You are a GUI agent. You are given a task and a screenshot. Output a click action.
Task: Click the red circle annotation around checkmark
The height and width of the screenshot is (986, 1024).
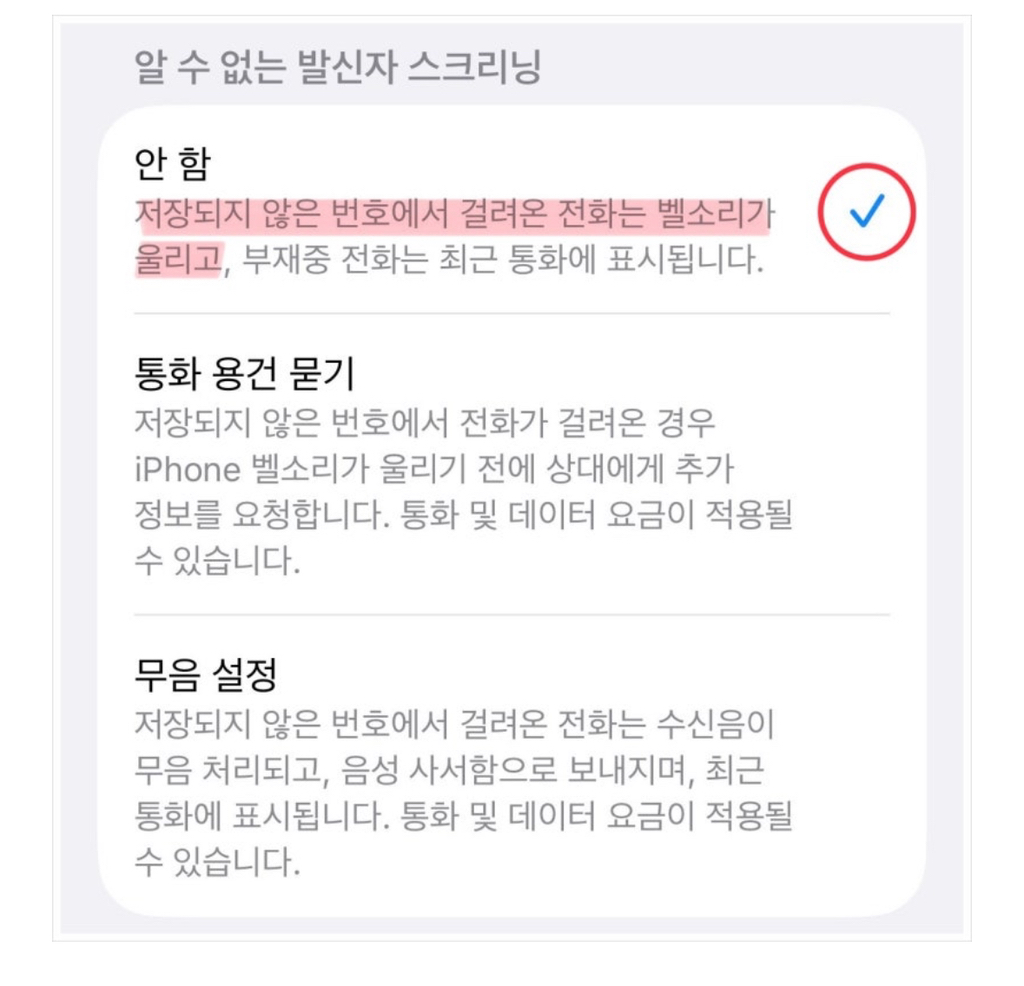(867, 212)
